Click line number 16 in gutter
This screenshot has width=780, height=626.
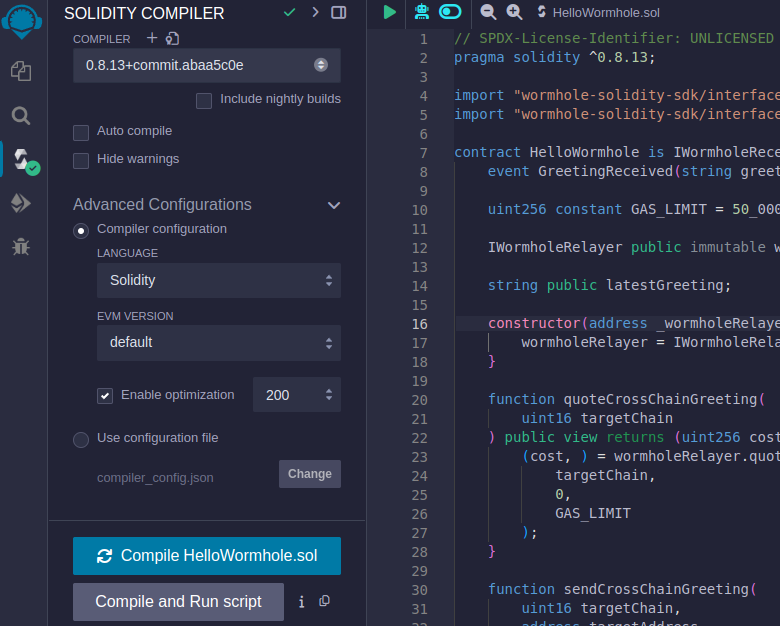point(419,324)
